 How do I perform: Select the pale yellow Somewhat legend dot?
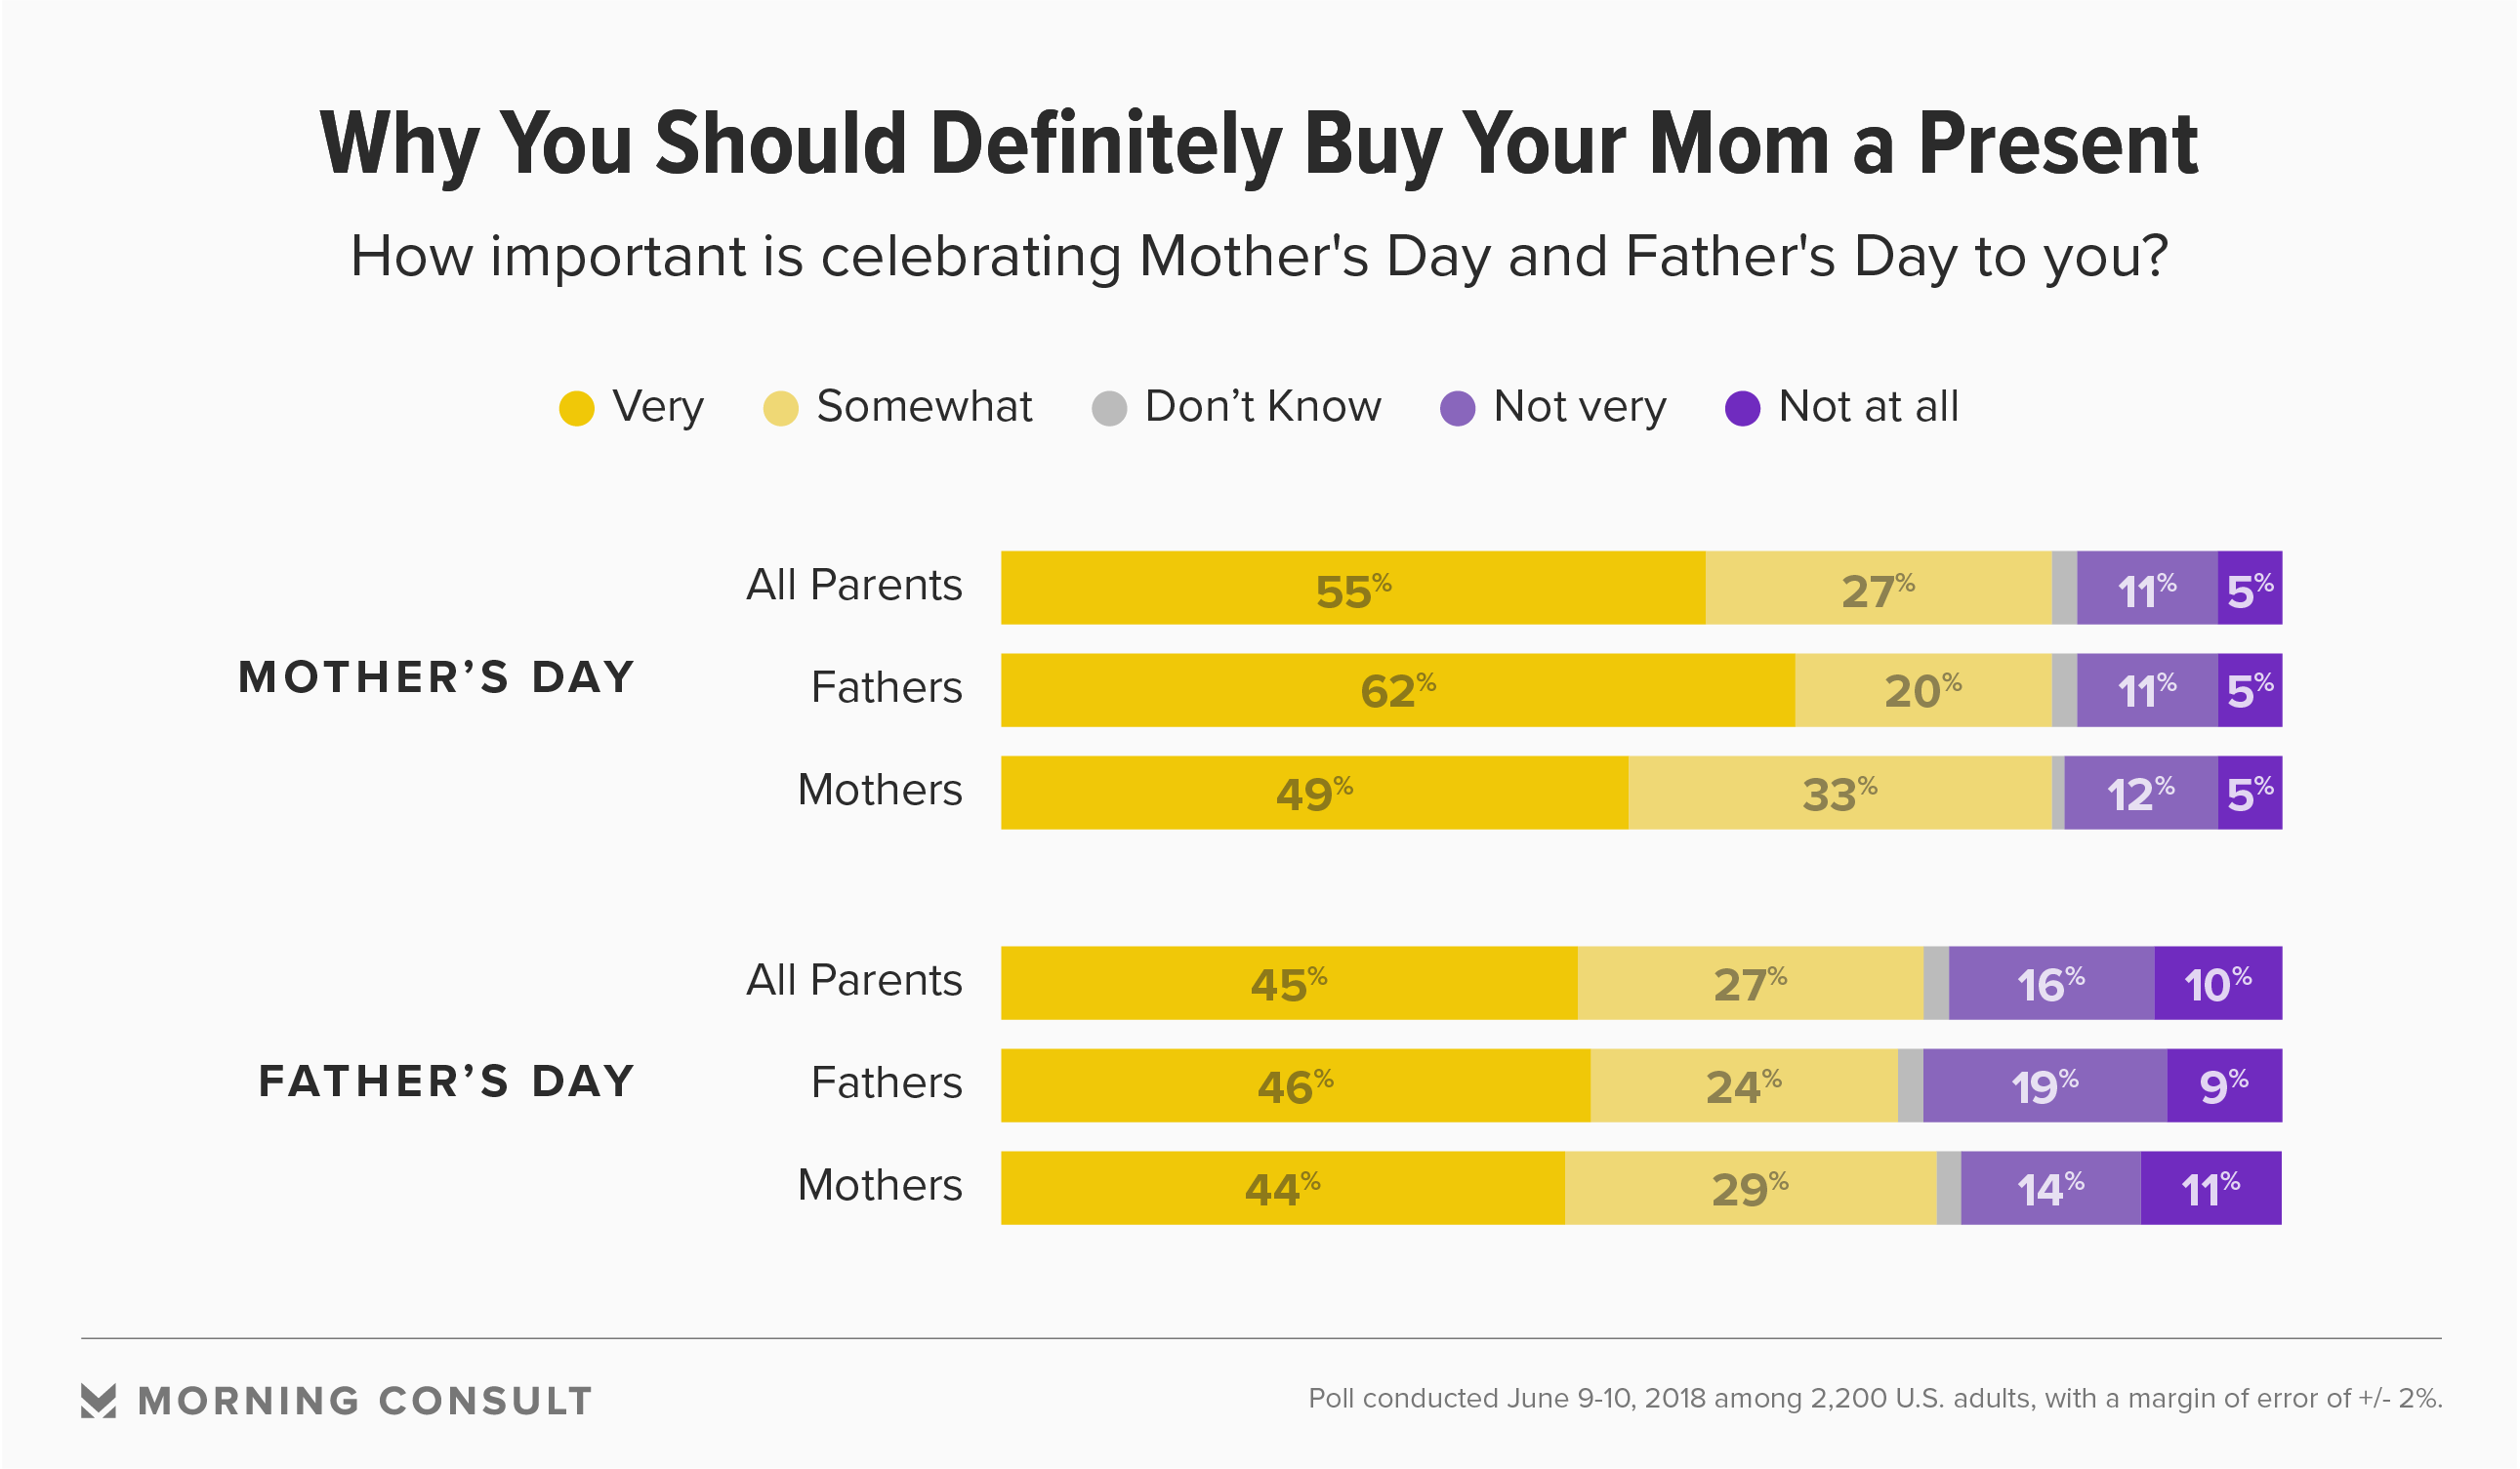click(x=780, y=408)
